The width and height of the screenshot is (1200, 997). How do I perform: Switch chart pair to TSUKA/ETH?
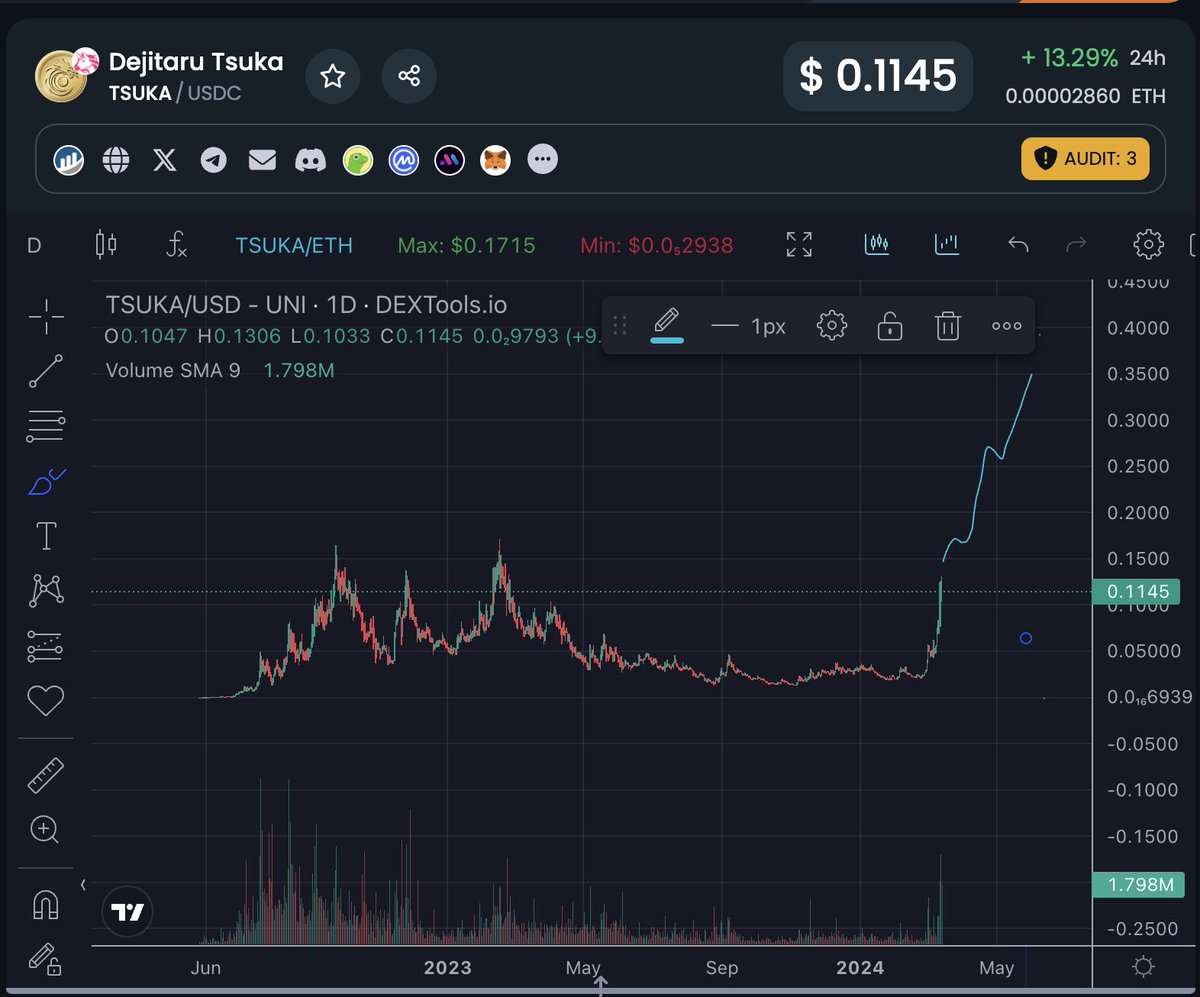[294, 245]
